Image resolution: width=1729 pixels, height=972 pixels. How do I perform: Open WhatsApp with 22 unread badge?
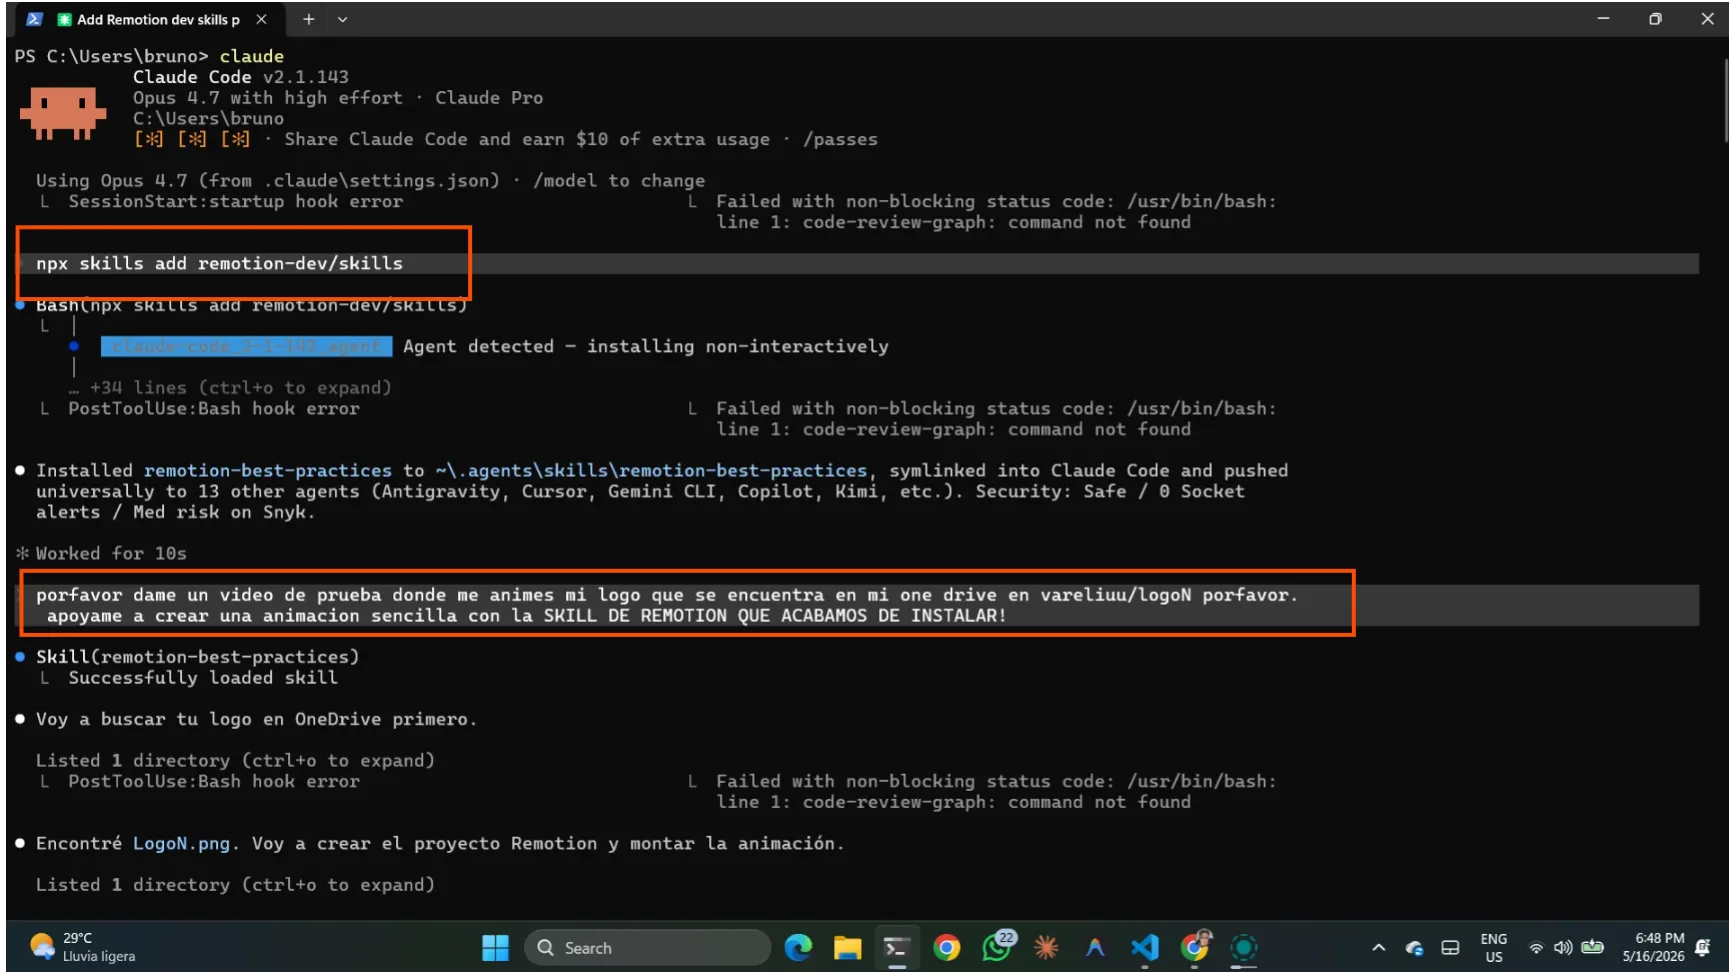997,946
